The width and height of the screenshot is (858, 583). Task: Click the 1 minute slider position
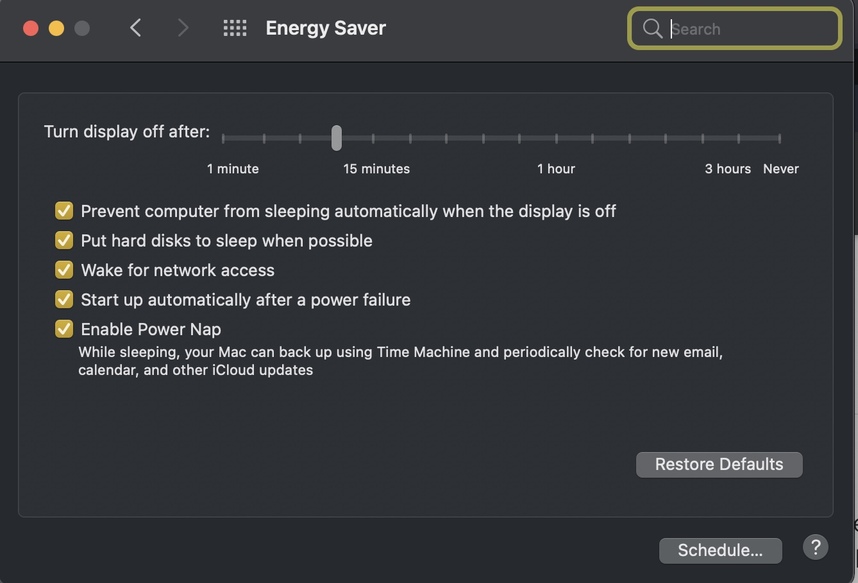pos(224,138)
